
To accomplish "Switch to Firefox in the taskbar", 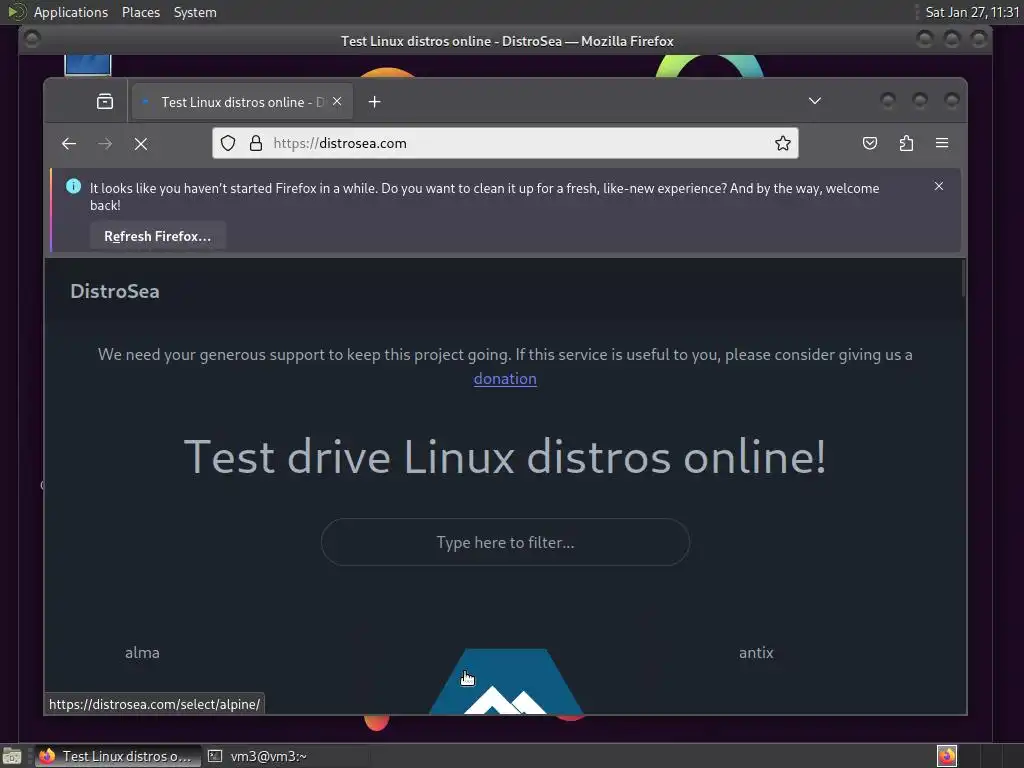I will (118, 756).
